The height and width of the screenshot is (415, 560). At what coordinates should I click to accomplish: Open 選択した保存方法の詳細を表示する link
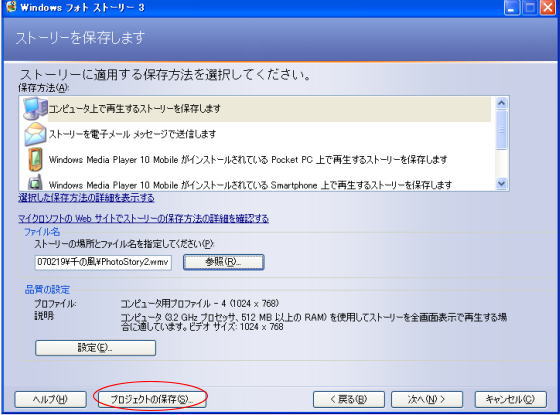pos(86,198)
